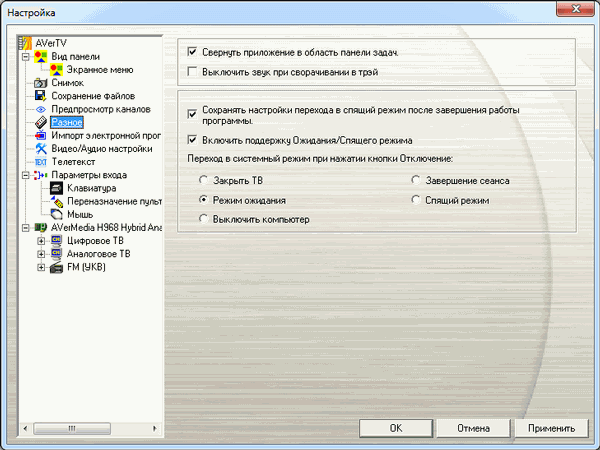Image resolution: width=600 pixels, height=450 pixels.
Task: Click the Телетекст TEXT icon
Action: [41, 162]
